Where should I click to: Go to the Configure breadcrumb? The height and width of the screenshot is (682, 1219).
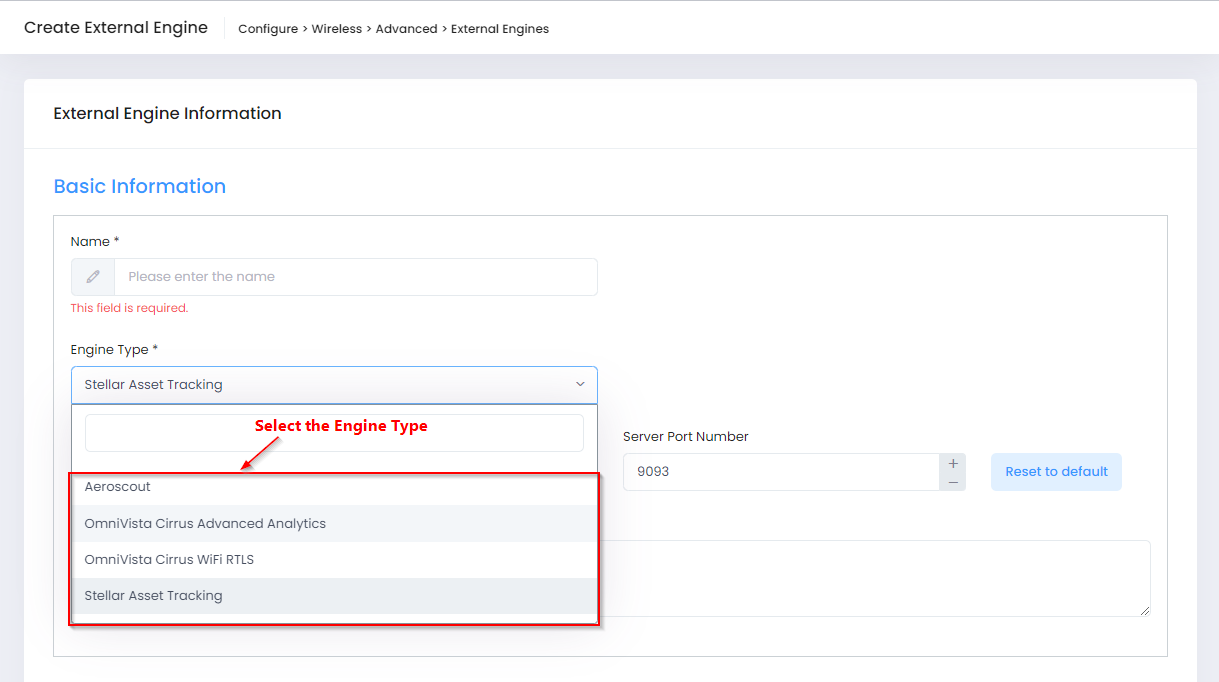pos(267,29)
